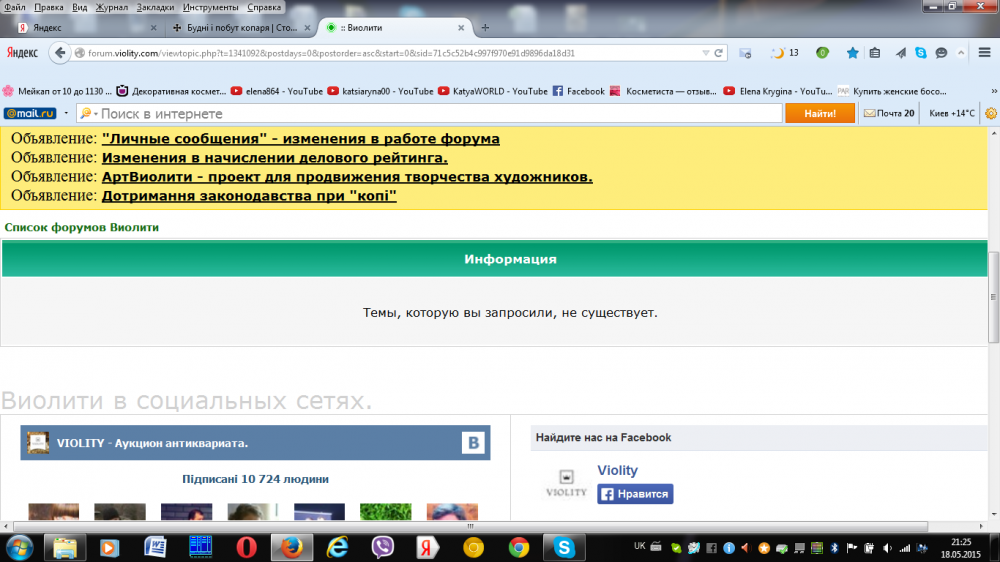Click the Bluetooth tray icon
Screen dimensions: 1000x562
click(834, 548)
